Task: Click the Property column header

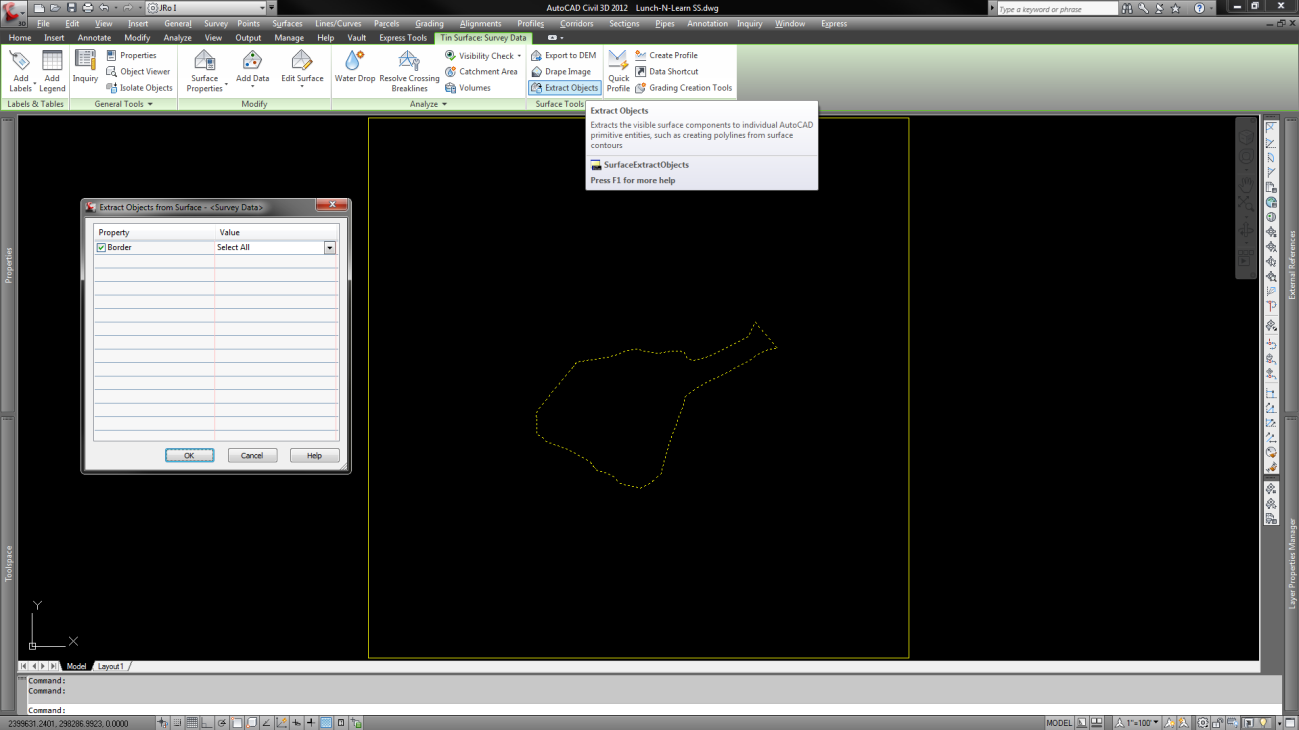Action: click(154, 232)
